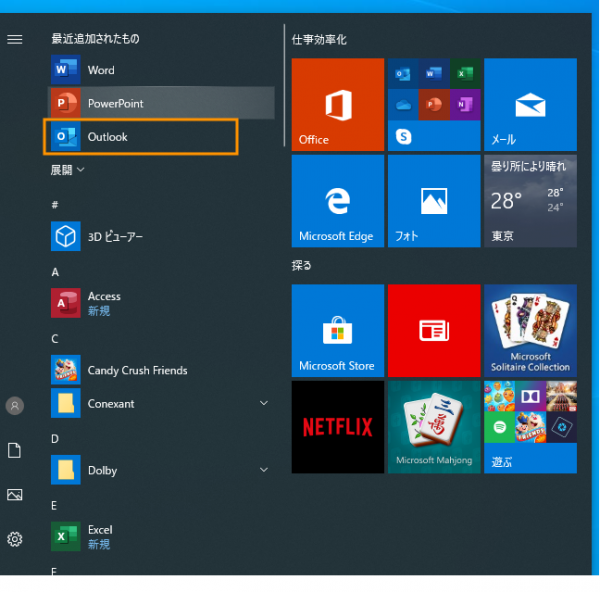Viewport: 600px width, 592px height.
Task: Open the red news tile
Action: pyautogui.click(x=434, y=331)
